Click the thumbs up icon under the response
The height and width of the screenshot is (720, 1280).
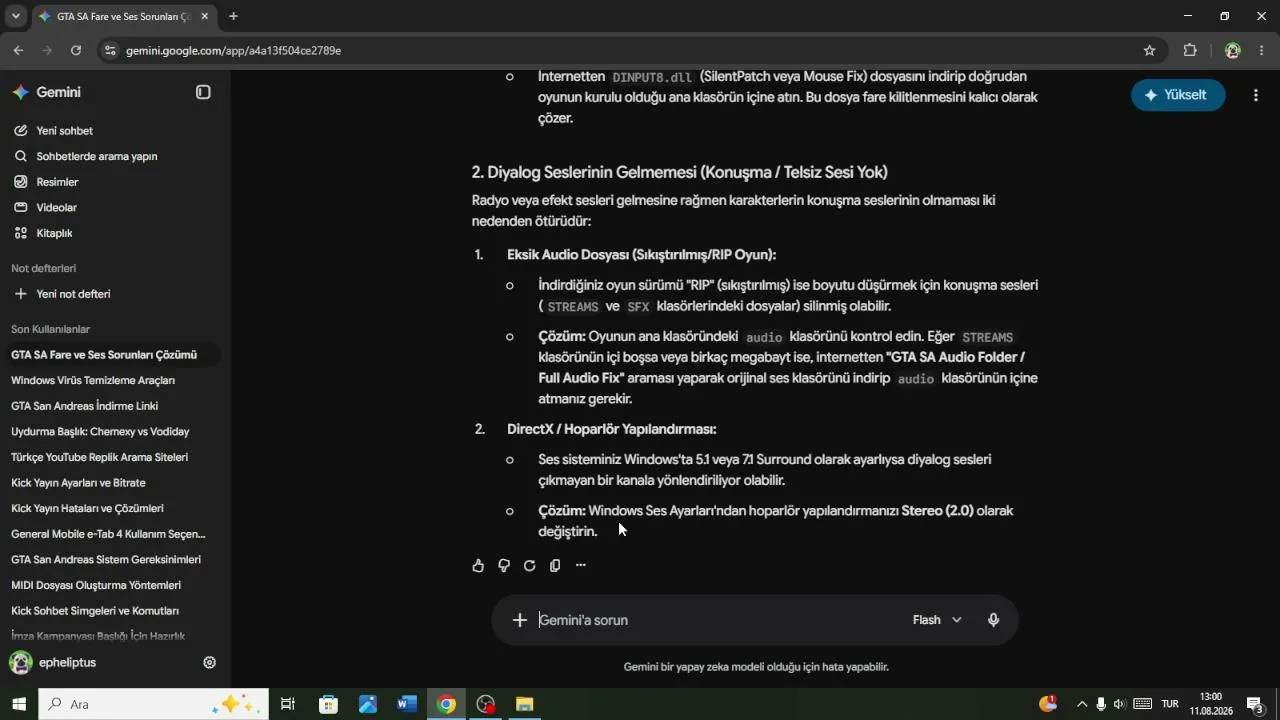click(x=478, y=566)
